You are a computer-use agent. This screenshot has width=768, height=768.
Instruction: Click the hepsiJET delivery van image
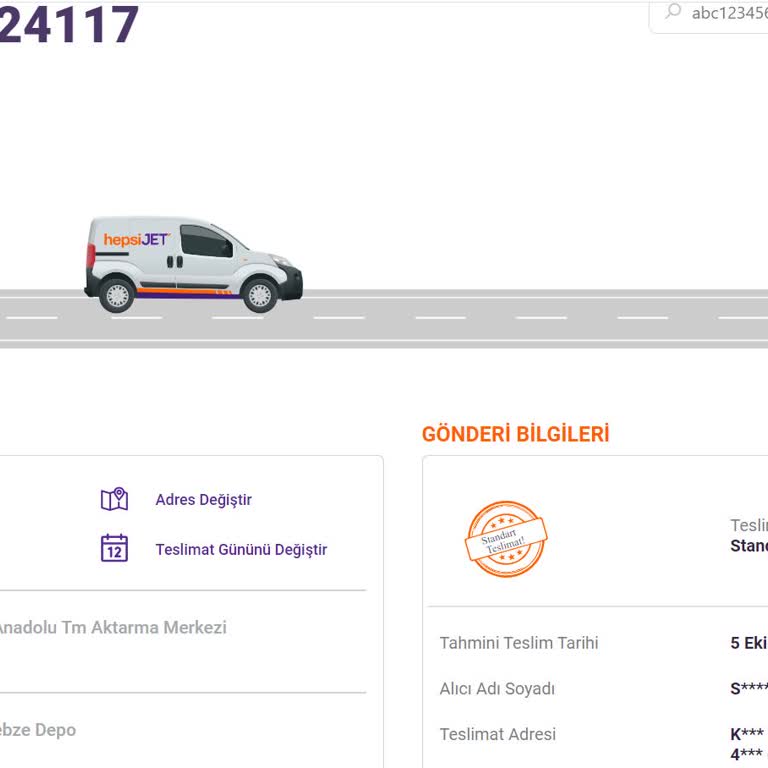tap(193, 264)
